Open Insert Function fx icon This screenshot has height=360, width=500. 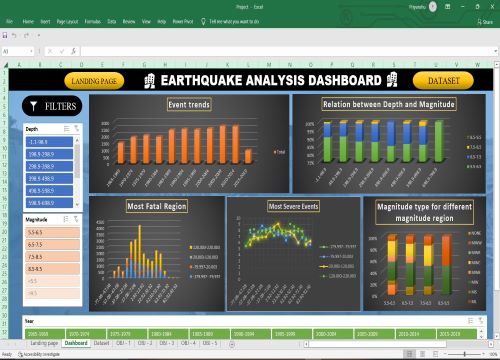tap(73, 51)
